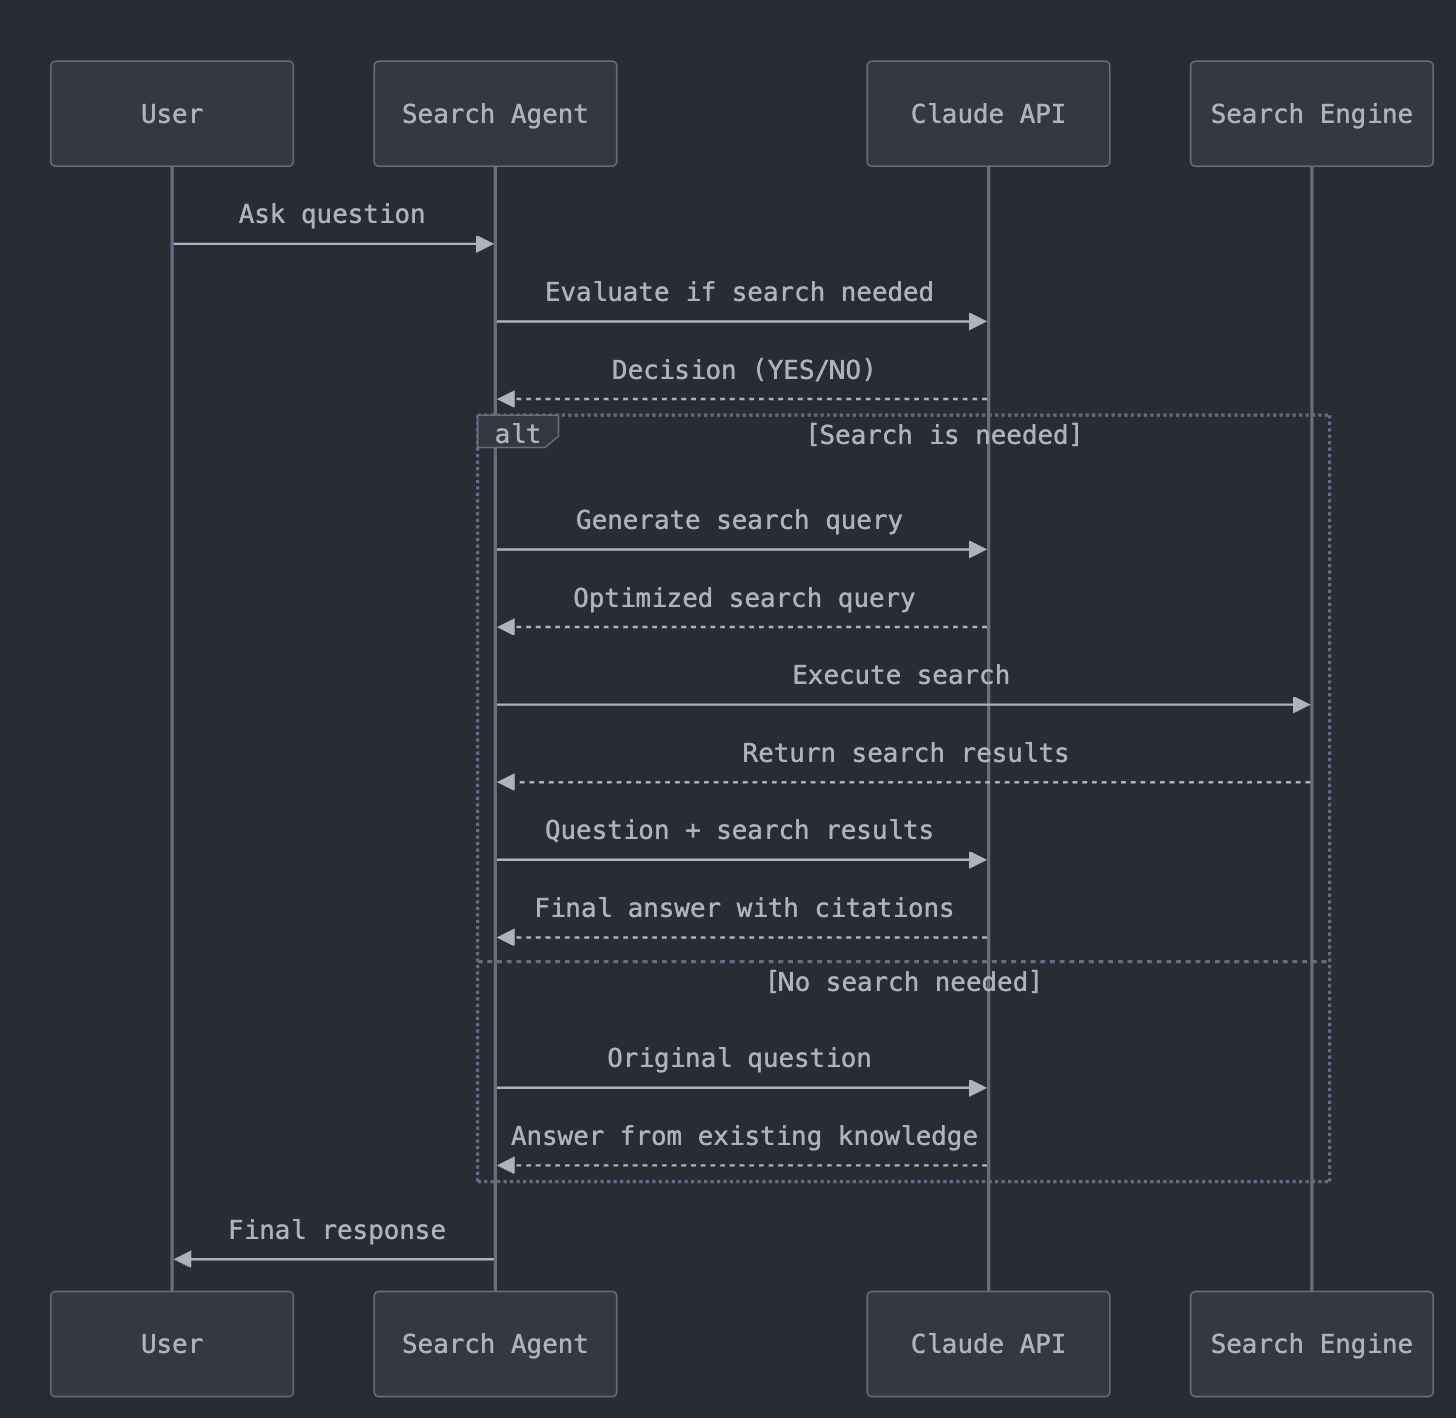Select the Search Engine header box
Image resolution: width=1456 pixels, height=1418 pixels.
tap(1311, 113)
